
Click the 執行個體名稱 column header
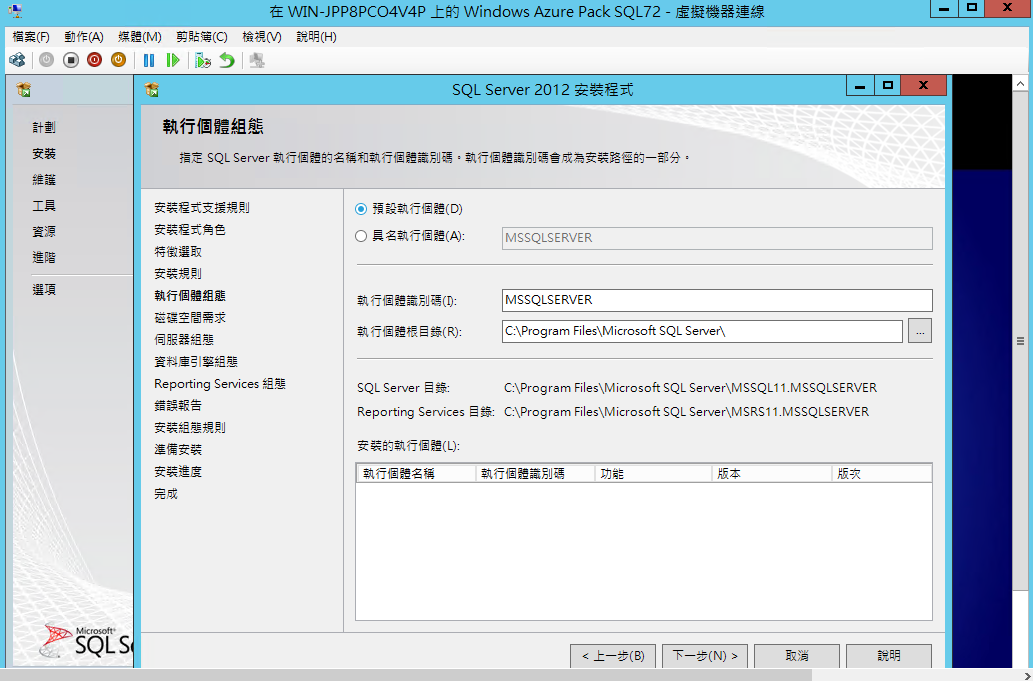click(416, 474)
